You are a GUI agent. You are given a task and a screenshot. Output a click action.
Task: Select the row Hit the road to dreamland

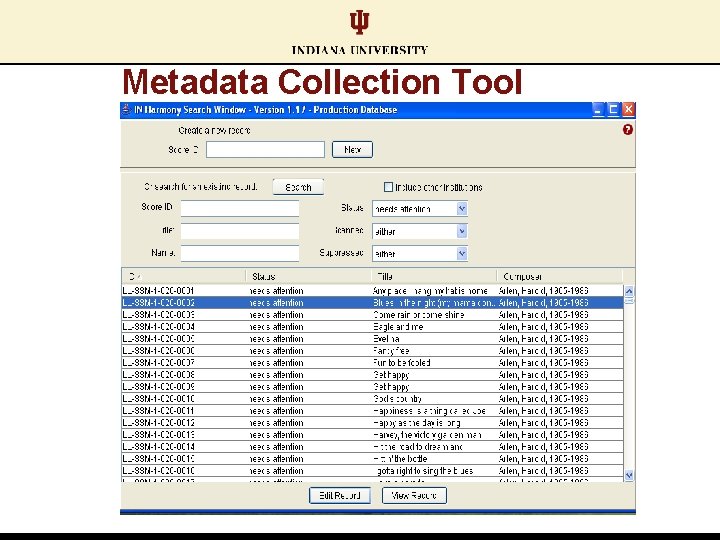(x=372, y=446)
